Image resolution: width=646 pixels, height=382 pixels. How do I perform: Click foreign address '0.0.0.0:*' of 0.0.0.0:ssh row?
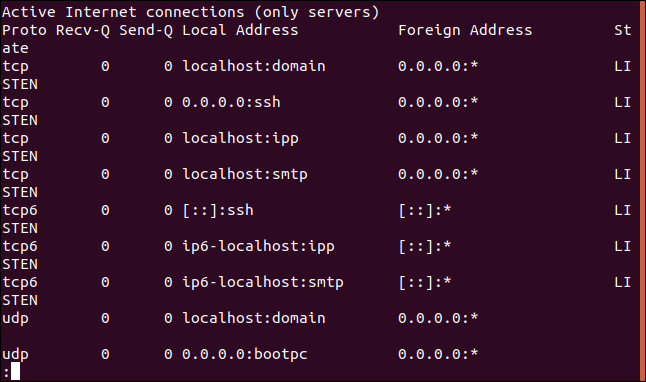[438, 102]
